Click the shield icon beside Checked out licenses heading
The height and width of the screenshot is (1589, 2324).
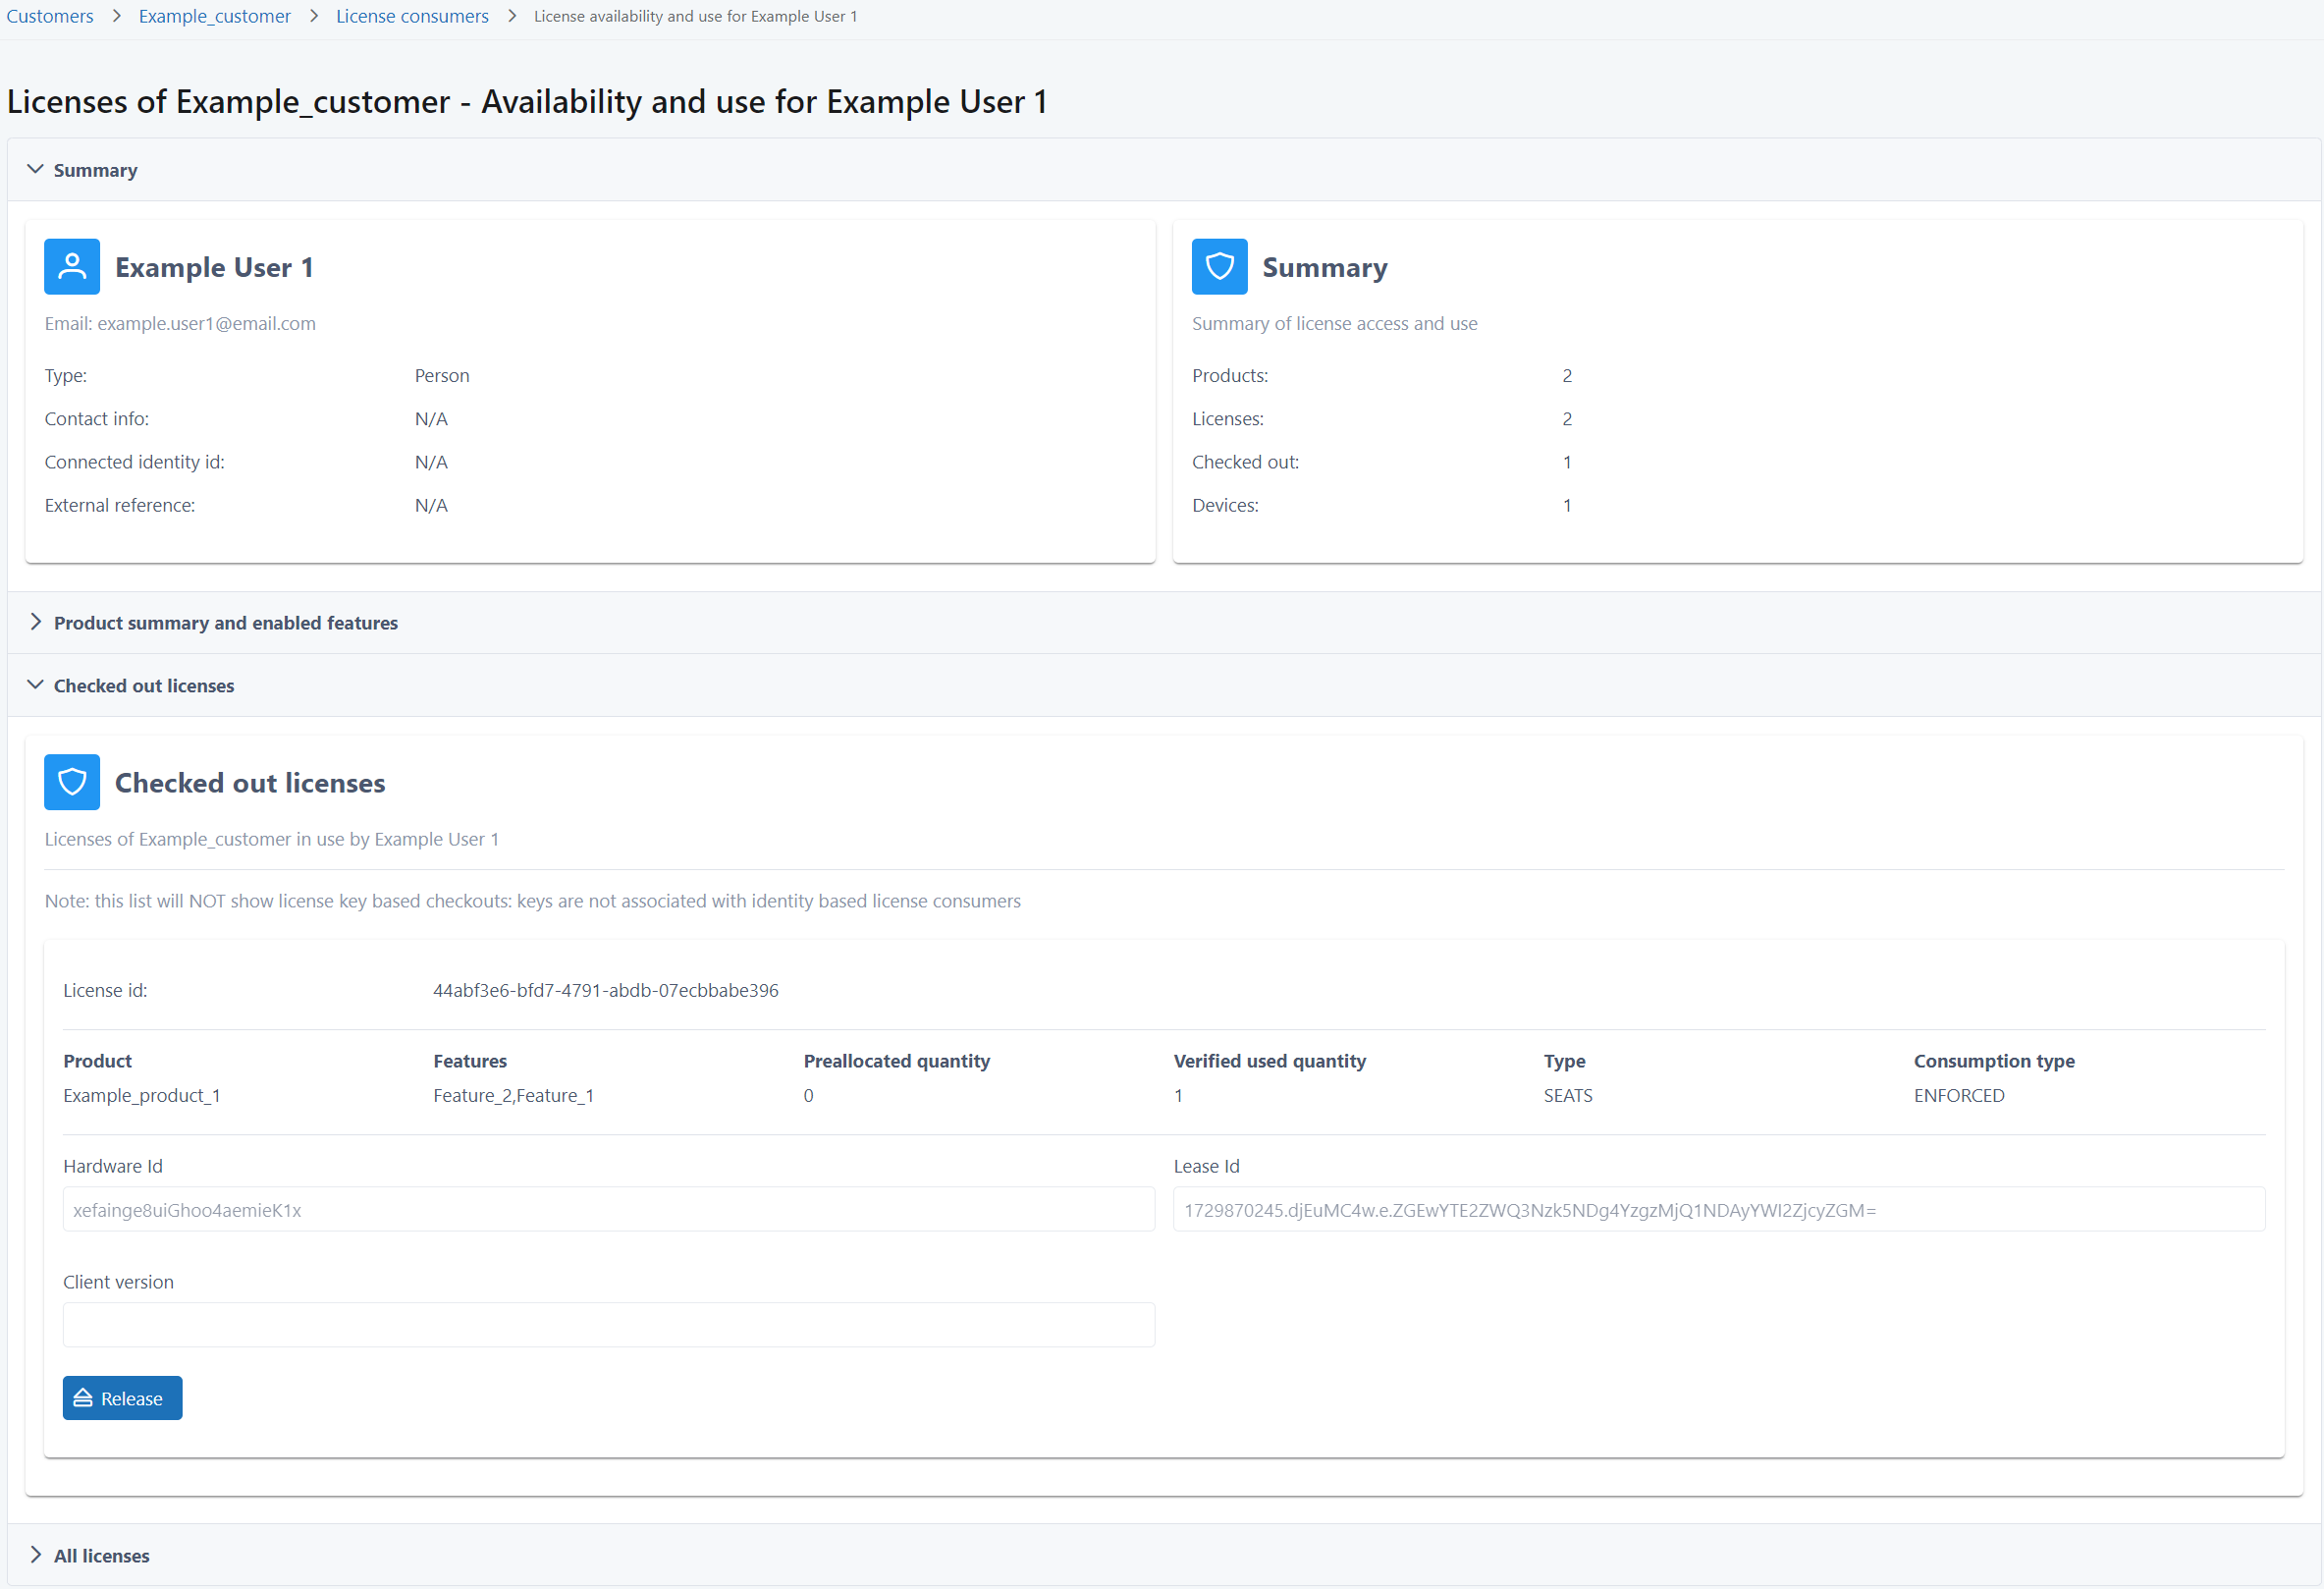pyautogui.click(x=72, y=782)
